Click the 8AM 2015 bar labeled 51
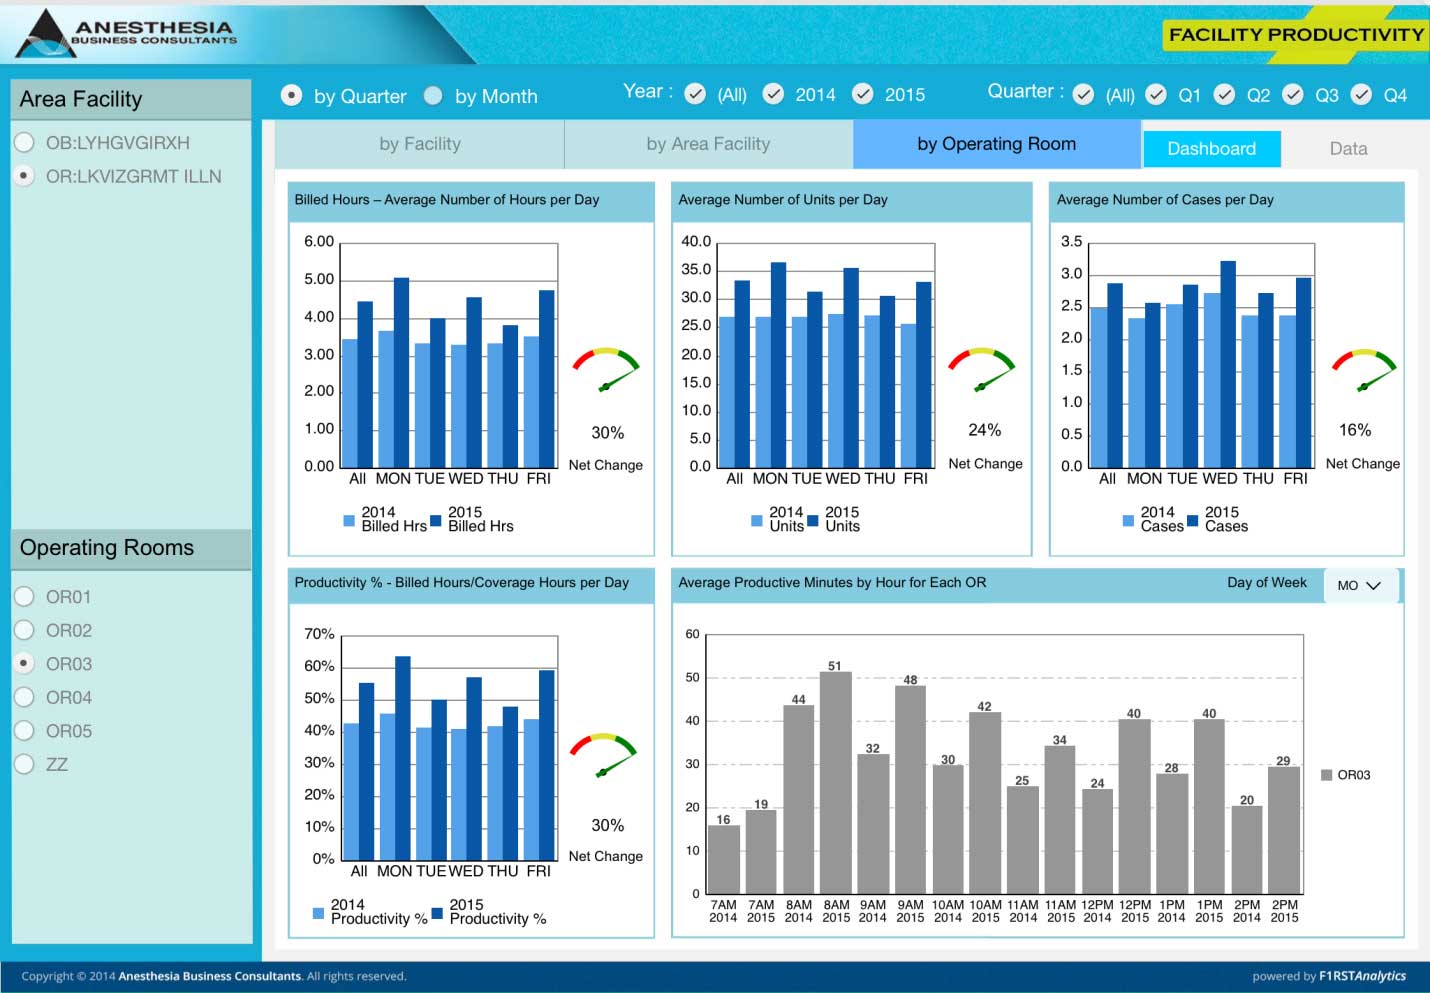1430x993 pixels. [835, 782]
